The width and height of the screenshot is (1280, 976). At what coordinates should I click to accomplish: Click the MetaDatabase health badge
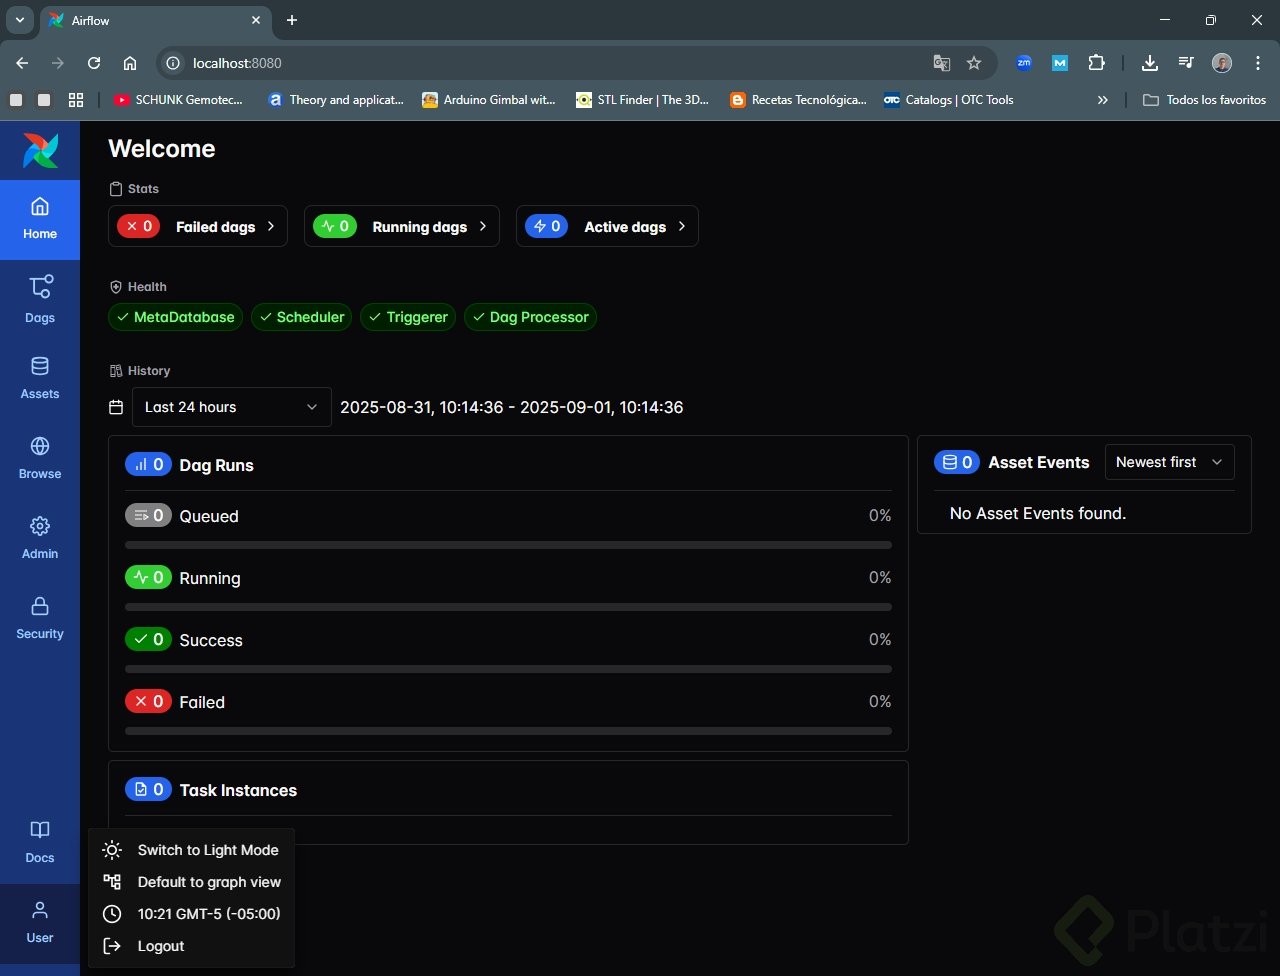click(x=175, y=317)
